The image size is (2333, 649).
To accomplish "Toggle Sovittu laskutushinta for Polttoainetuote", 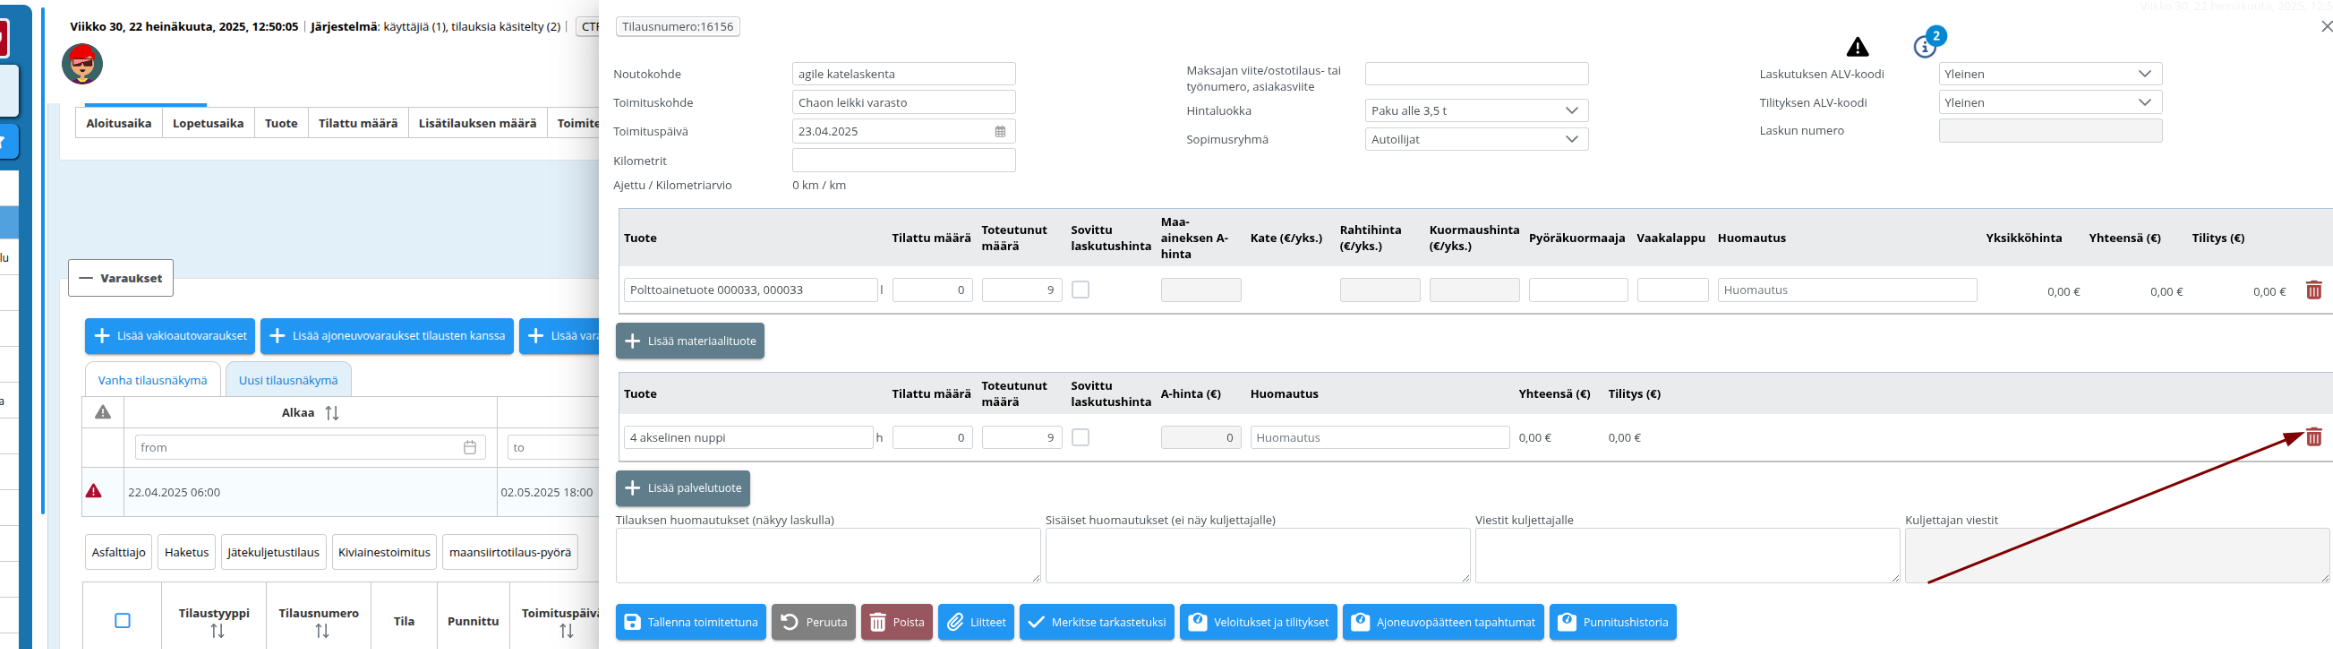I will click(1080, 290).
